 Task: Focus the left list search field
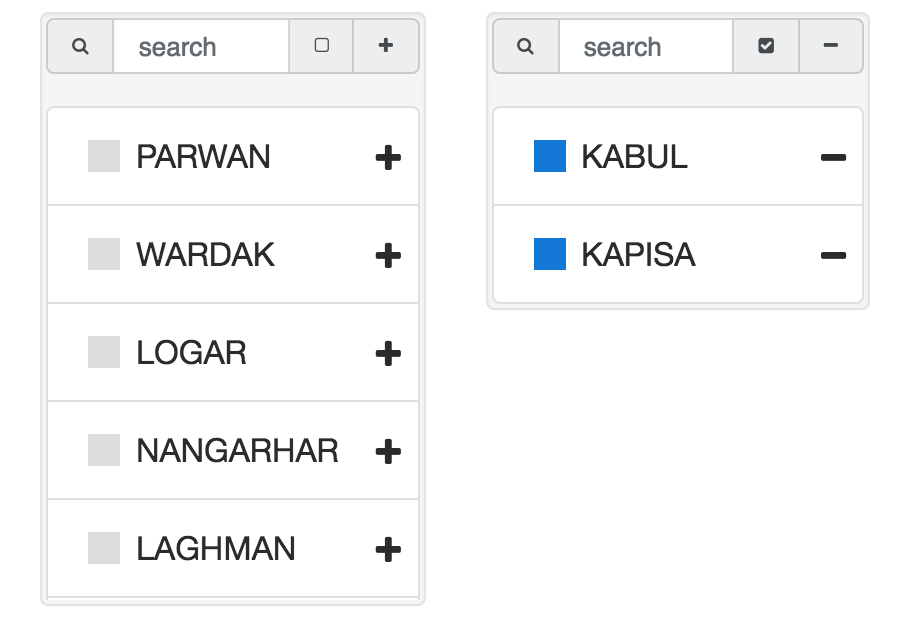tap(201, 46)
